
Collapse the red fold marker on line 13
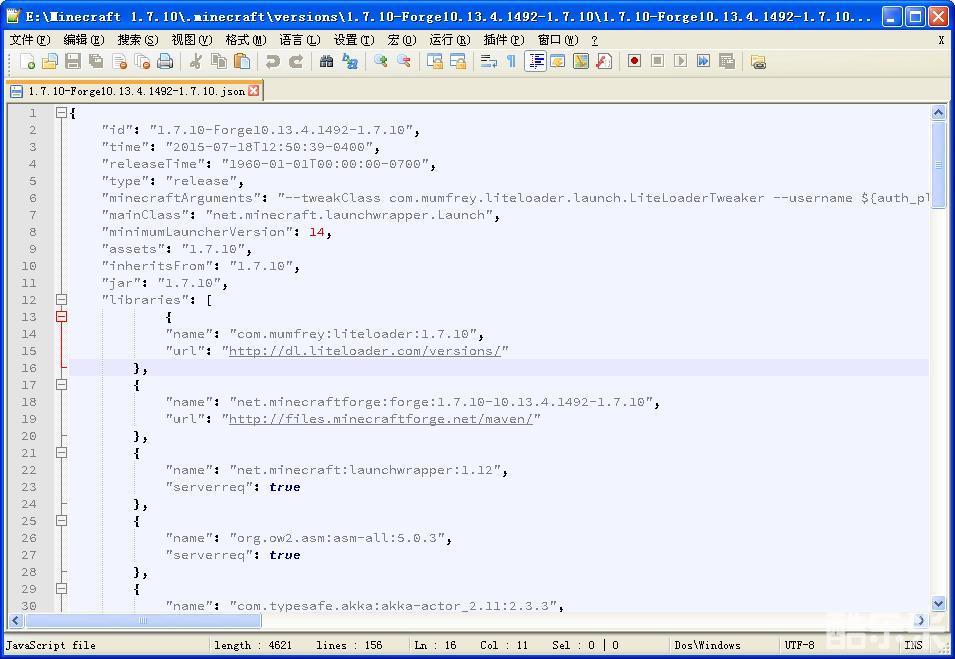pyautogui.click(x=61, y=316)
